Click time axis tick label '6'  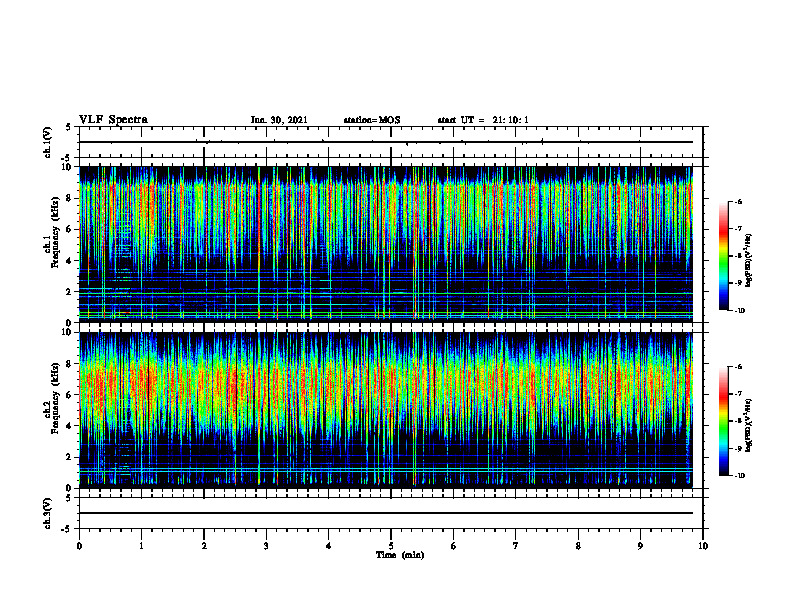tap(454, 546)
